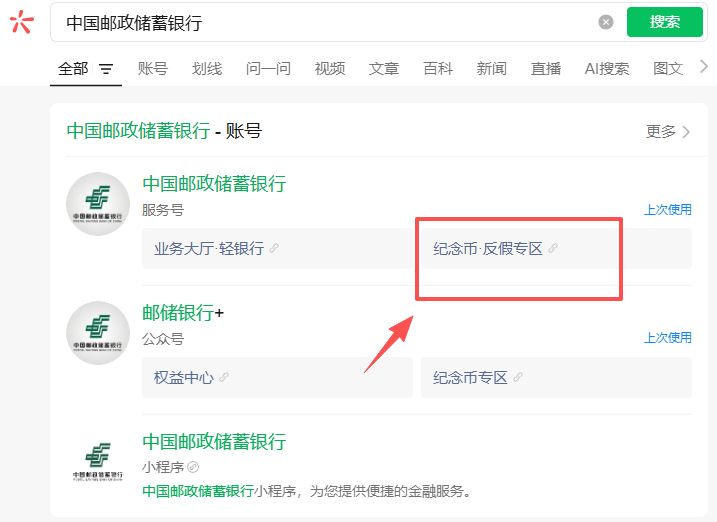Open the 中国邮政储蓄银行 小程序 logo
Screen dimensions: 717x522
pyautogui.click(x=98, y=462)
